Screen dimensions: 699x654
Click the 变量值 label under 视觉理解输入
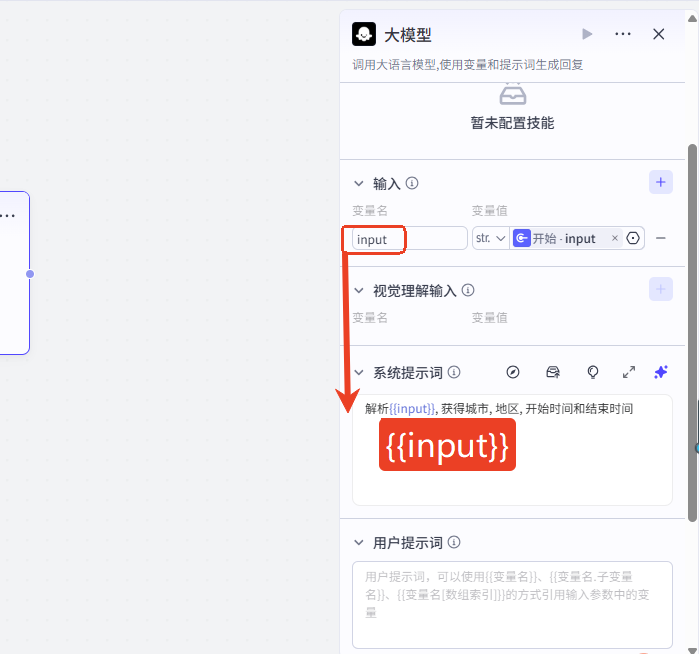pos(489,318)
